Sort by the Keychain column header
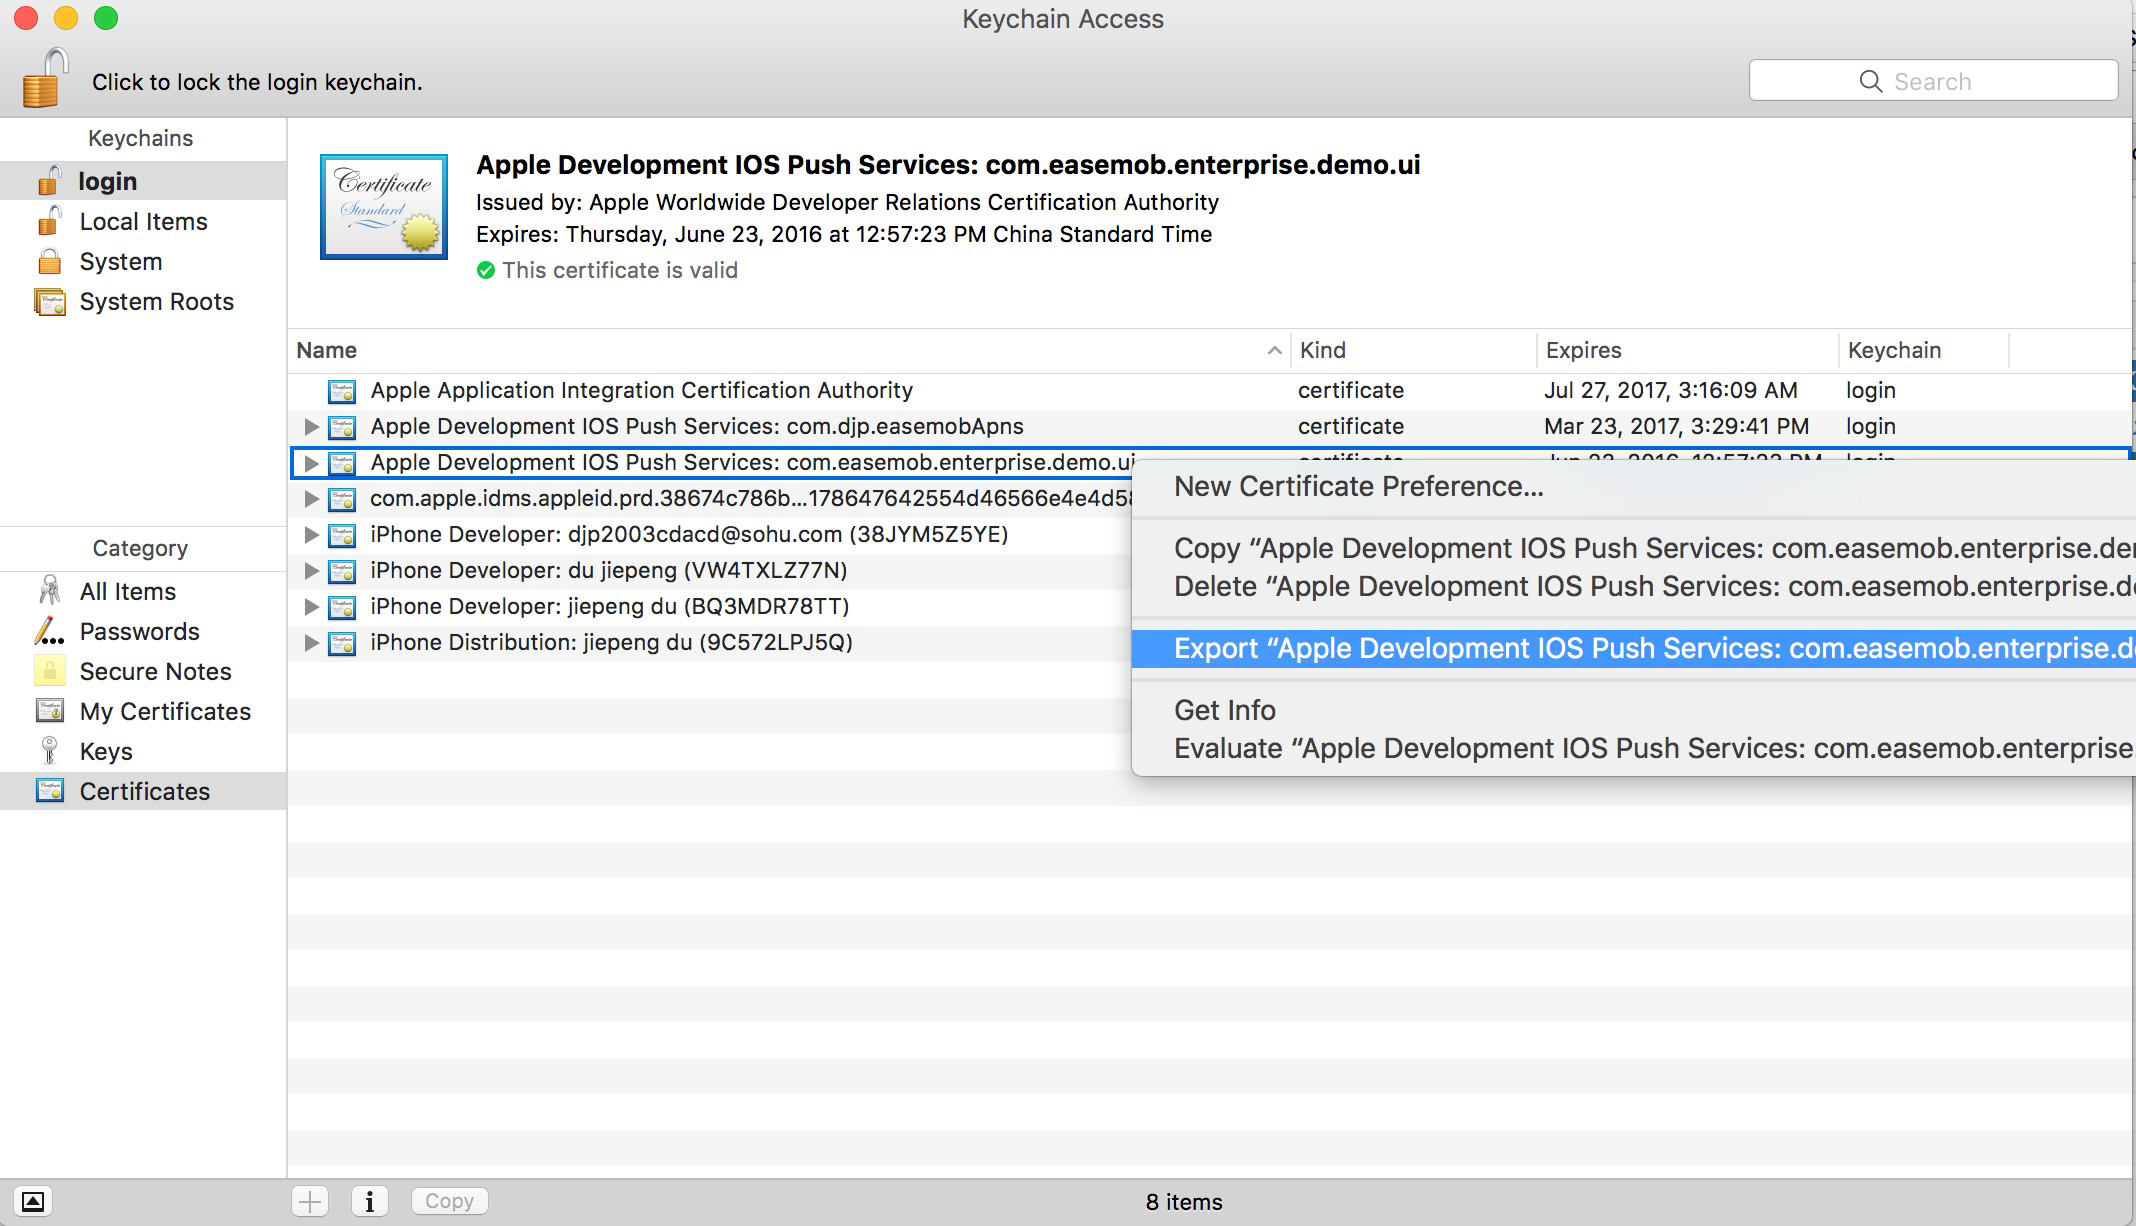This screenshot has width=2136, height=1226. (1923, 350)
